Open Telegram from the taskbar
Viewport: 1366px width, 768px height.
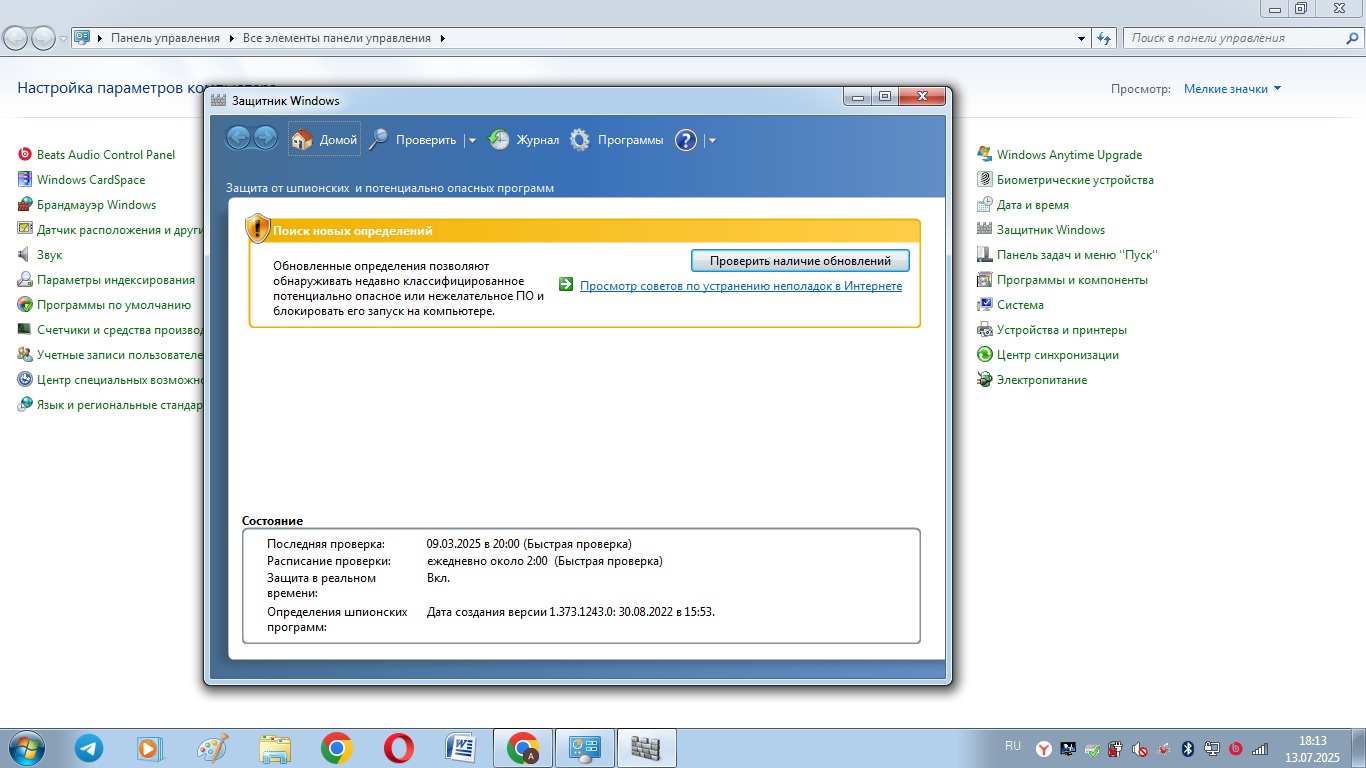tap(89, 748)
